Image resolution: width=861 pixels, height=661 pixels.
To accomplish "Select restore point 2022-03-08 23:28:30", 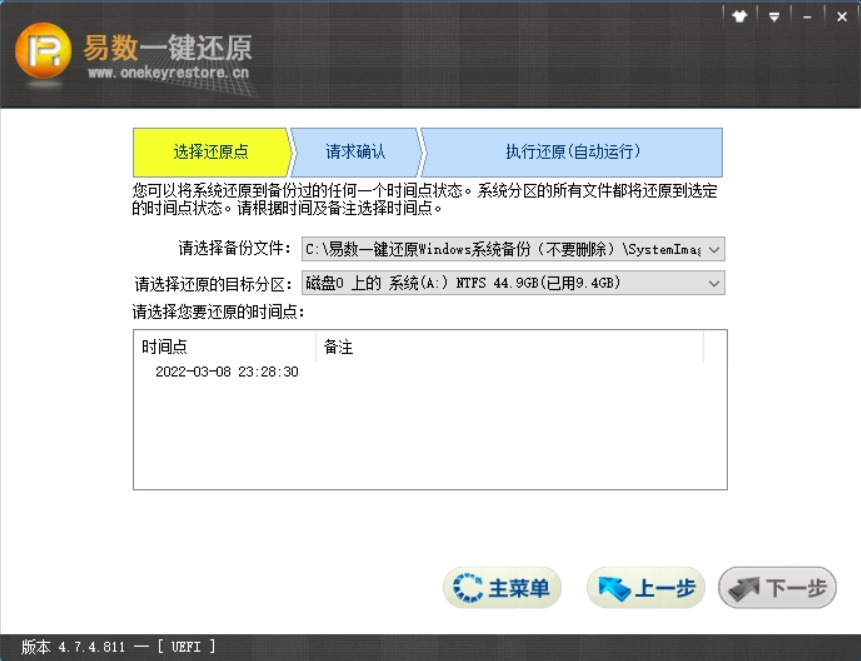I will 227,372.
